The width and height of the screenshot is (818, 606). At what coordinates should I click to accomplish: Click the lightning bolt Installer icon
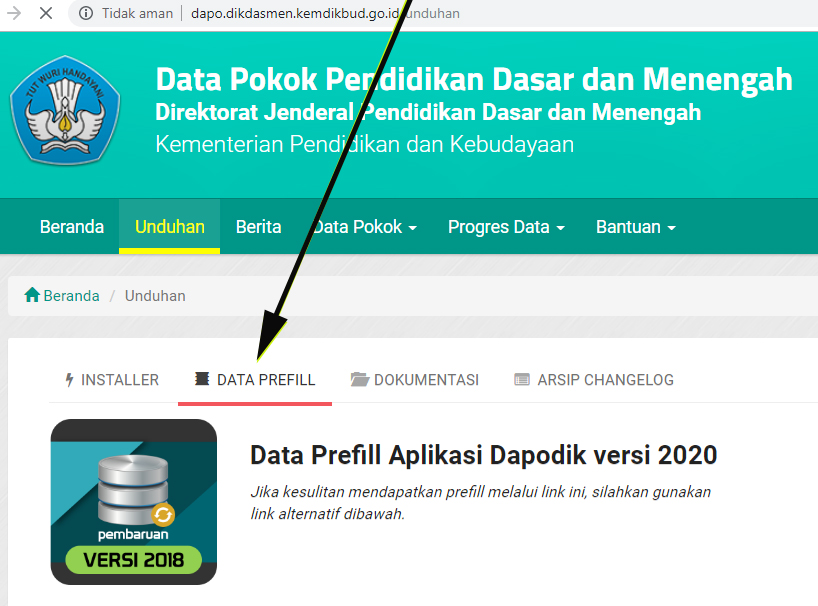point(69,380)
